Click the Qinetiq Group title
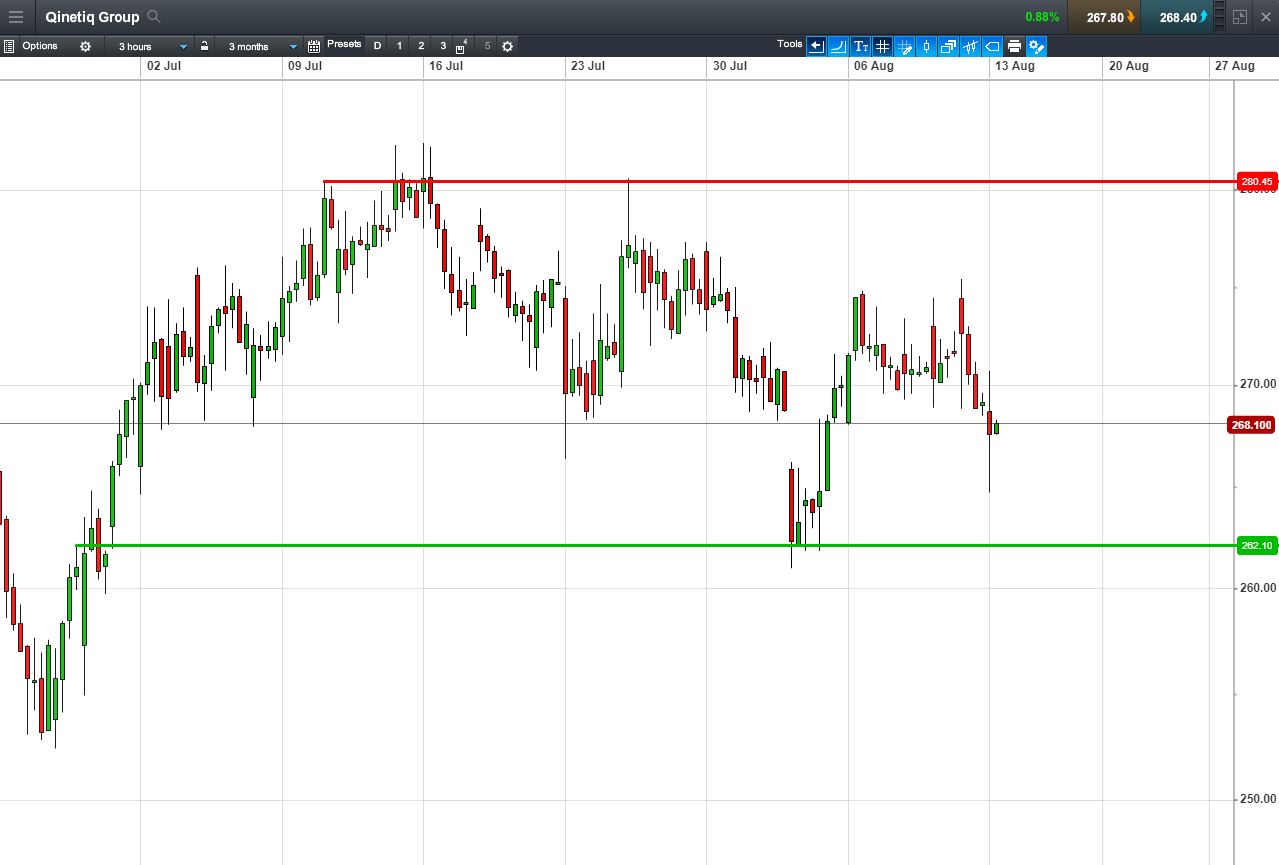1279x865 pixels. click(x=92, y=17)
